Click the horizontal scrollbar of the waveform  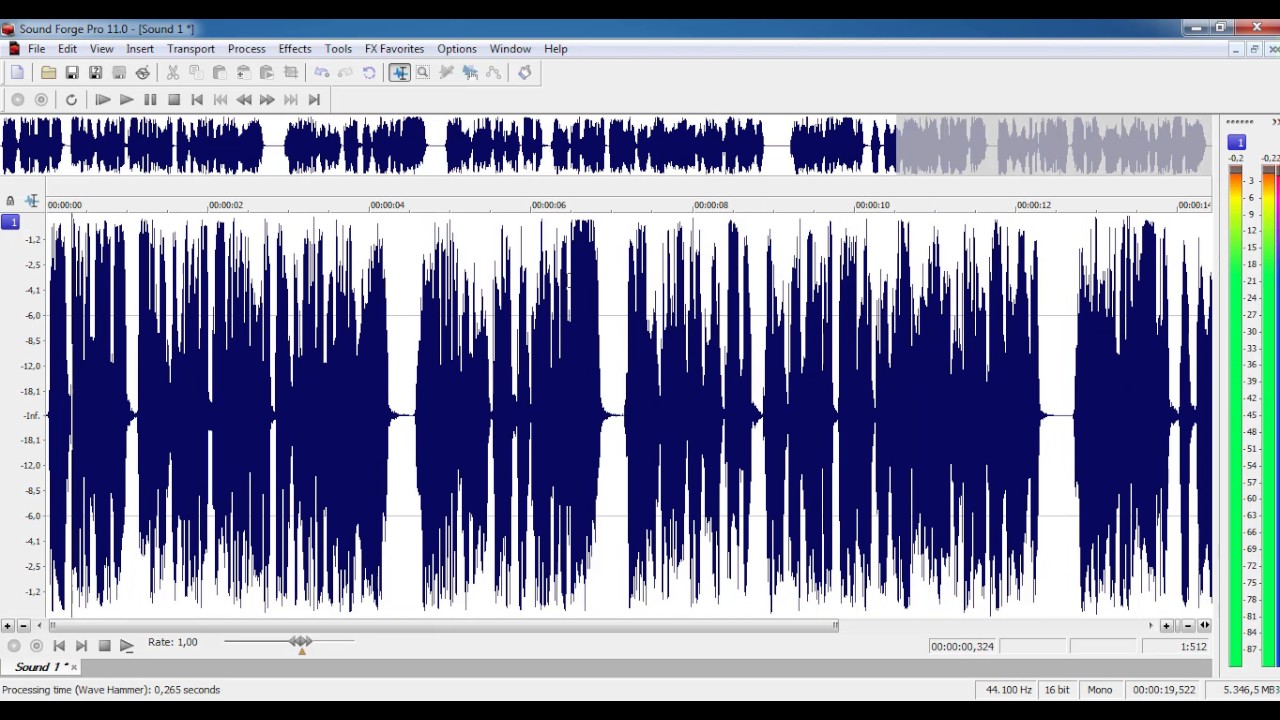point(445,626)
